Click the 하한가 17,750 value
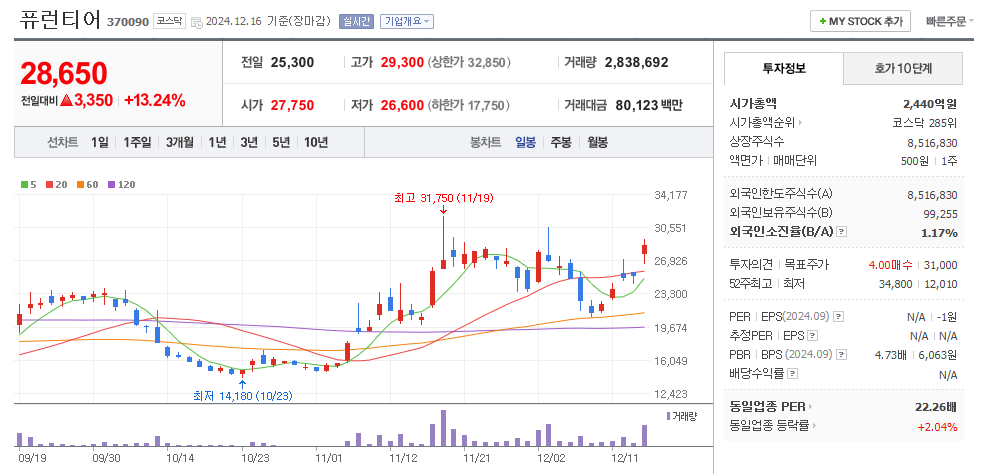 pos(469,105)
